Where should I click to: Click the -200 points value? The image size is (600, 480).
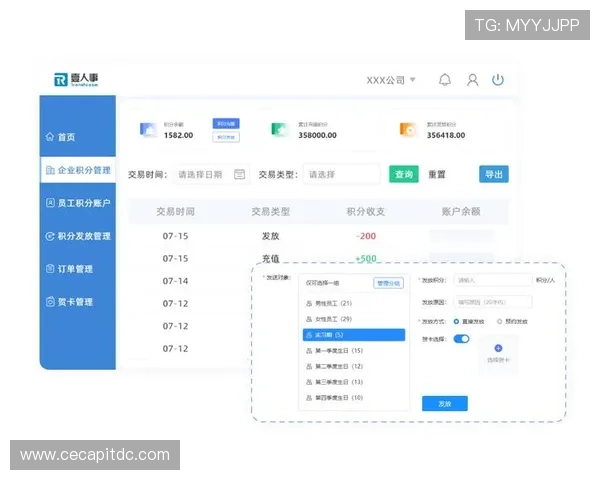coord(366,236)
